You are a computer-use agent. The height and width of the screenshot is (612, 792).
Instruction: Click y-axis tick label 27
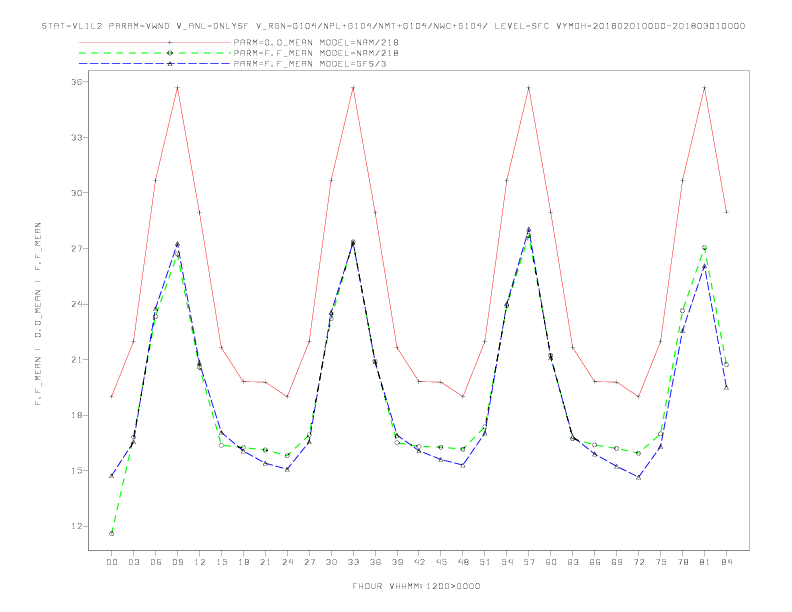click(x=76, y=248)
